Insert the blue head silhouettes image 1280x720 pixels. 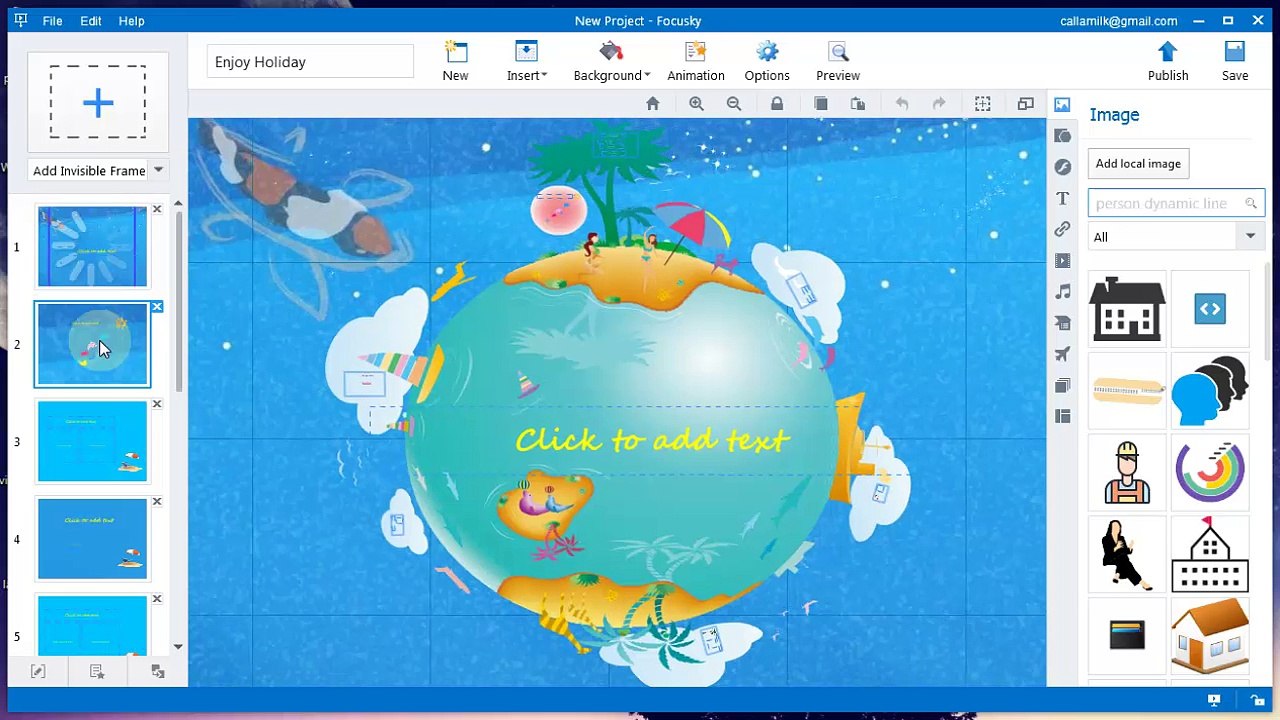(x=1210, y=391)
